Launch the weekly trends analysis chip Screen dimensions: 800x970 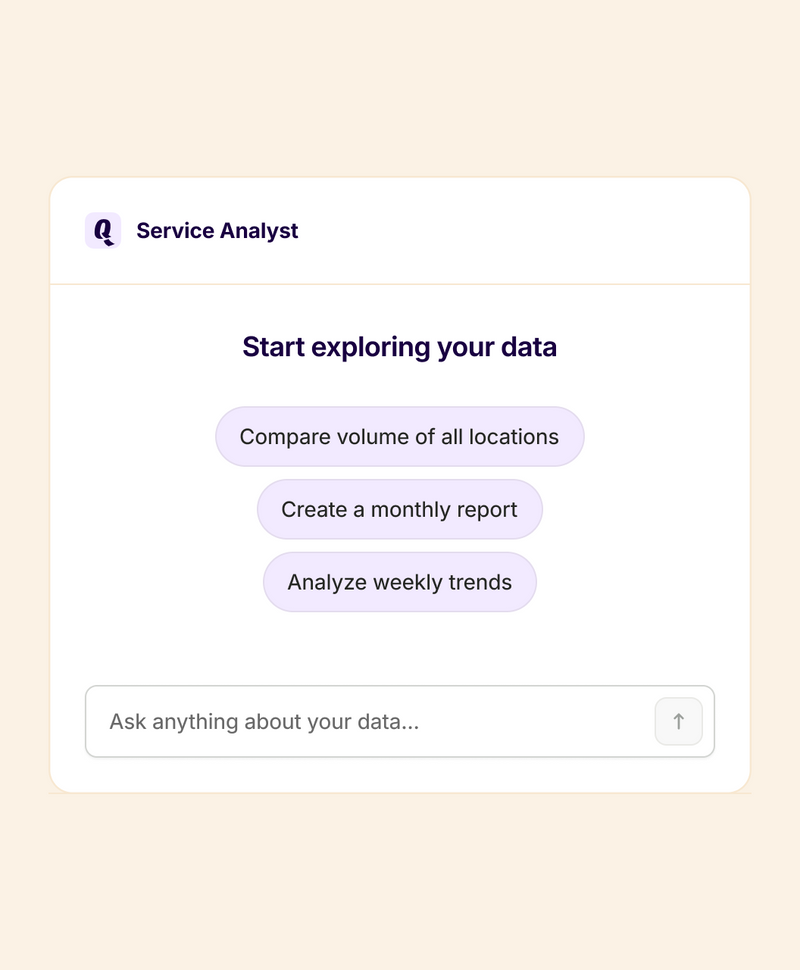400,582
